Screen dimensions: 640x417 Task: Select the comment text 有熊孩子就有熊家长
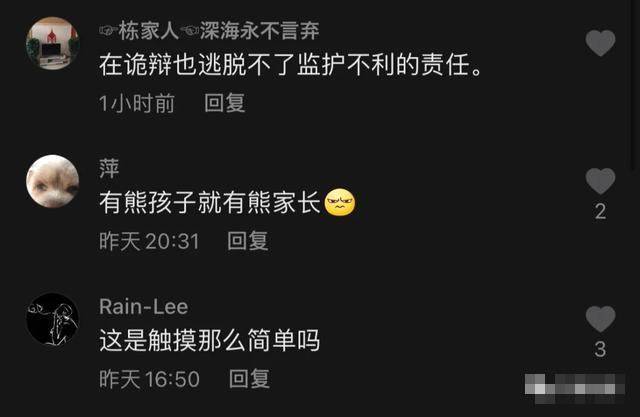pos(210,202)
